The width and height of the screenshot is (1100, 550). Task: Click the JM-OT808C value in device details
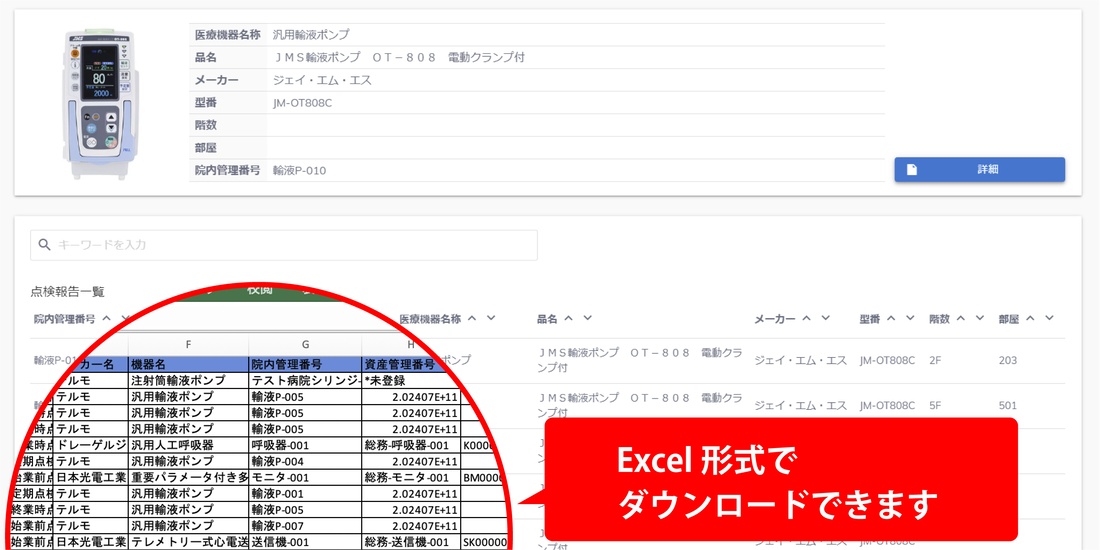302,103
